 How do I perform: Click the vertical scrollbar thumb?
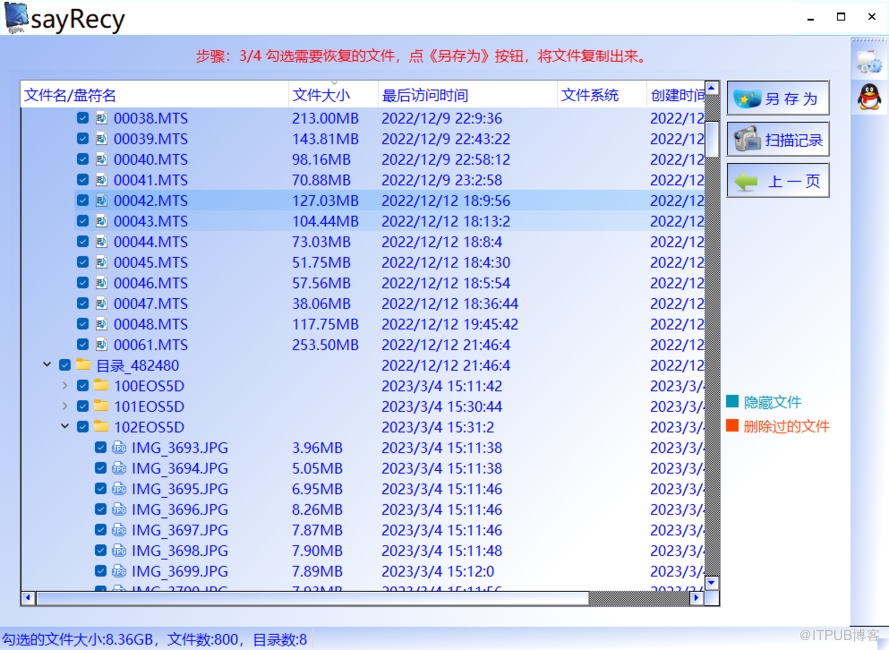click(712, 138)
